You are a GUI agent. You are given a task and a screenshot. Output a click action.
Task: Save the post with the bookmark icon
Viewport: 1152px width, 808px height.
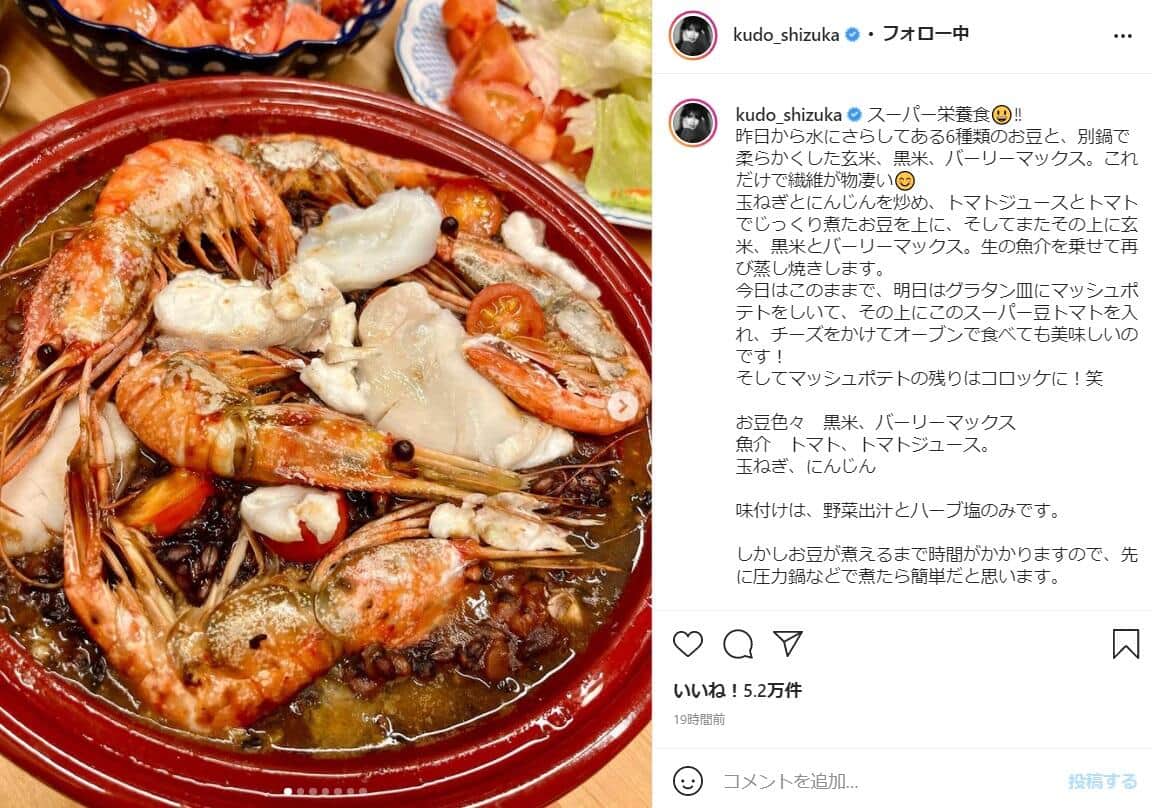(1125, 644)
